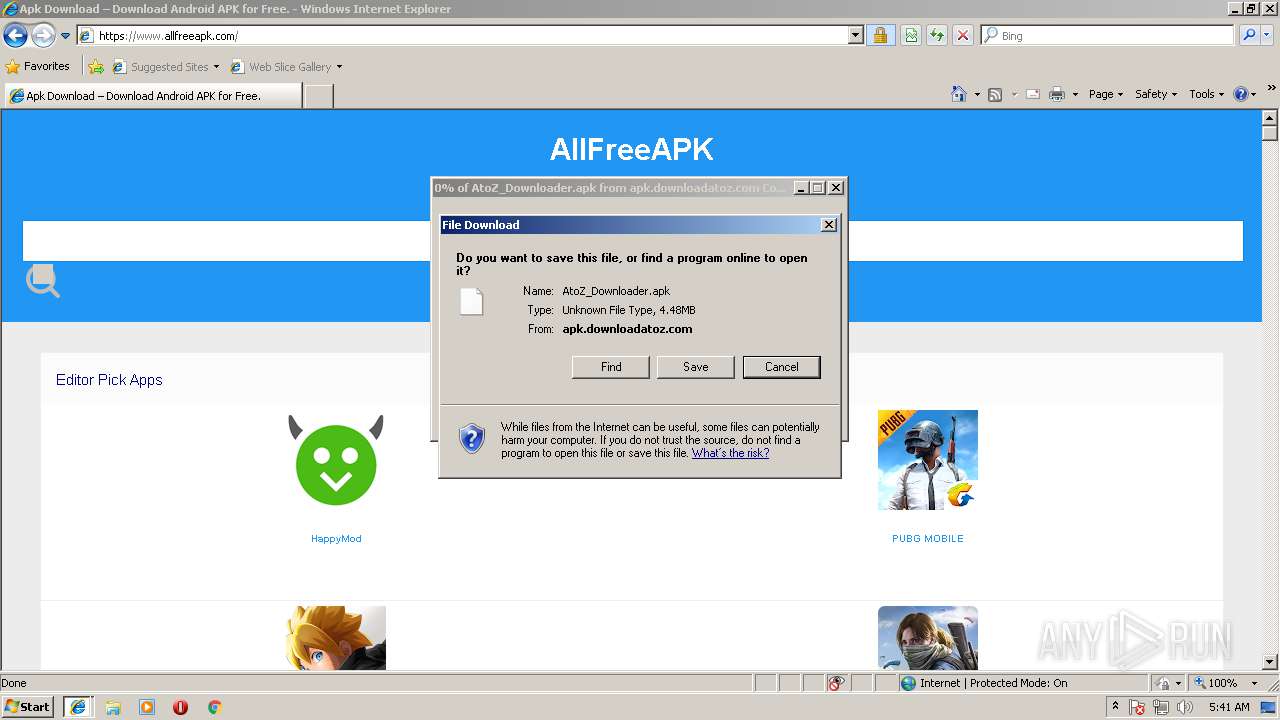
Task: Open the masked soldier game thumbnail
Action: tap(928, 638)
